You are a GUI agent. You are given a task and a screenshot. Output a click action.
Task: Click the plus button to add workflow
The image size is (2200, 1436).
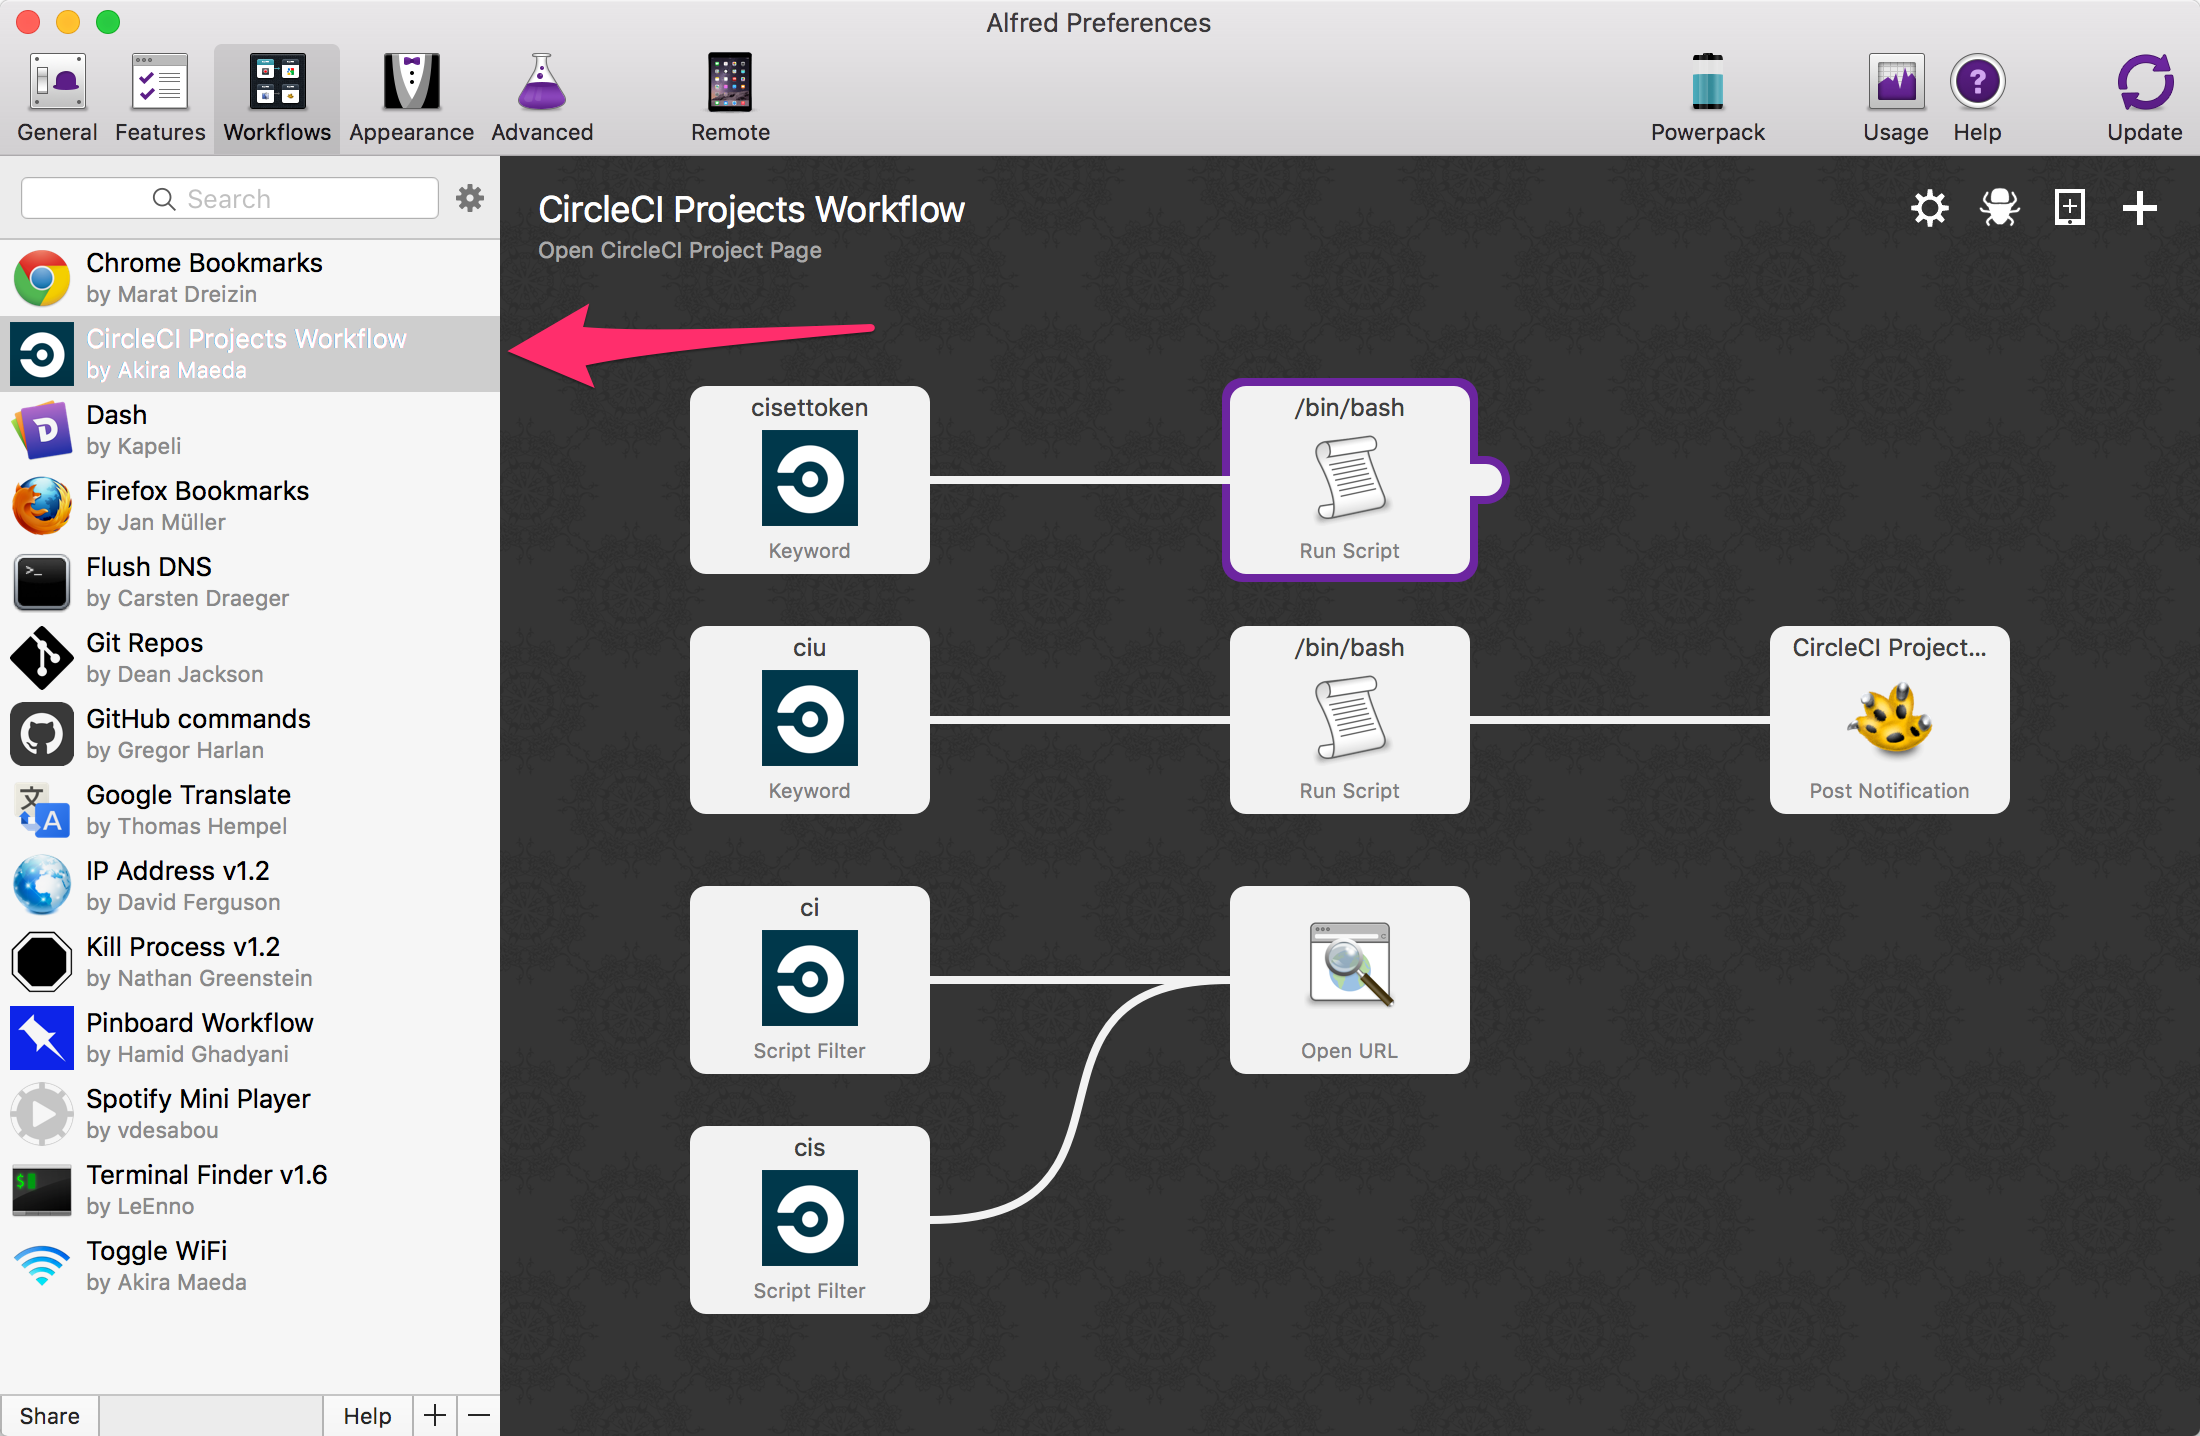point(435,1415)
